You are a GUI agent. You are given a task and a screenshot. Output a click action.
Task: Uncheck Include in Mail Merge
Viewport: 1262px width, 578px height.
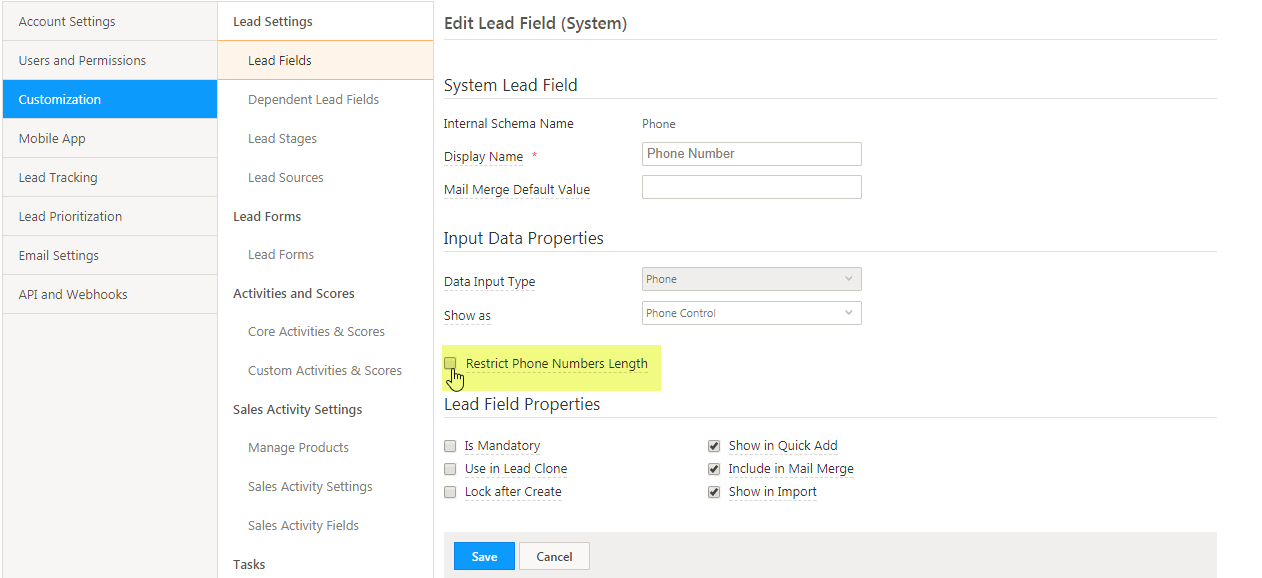[714, 469]
